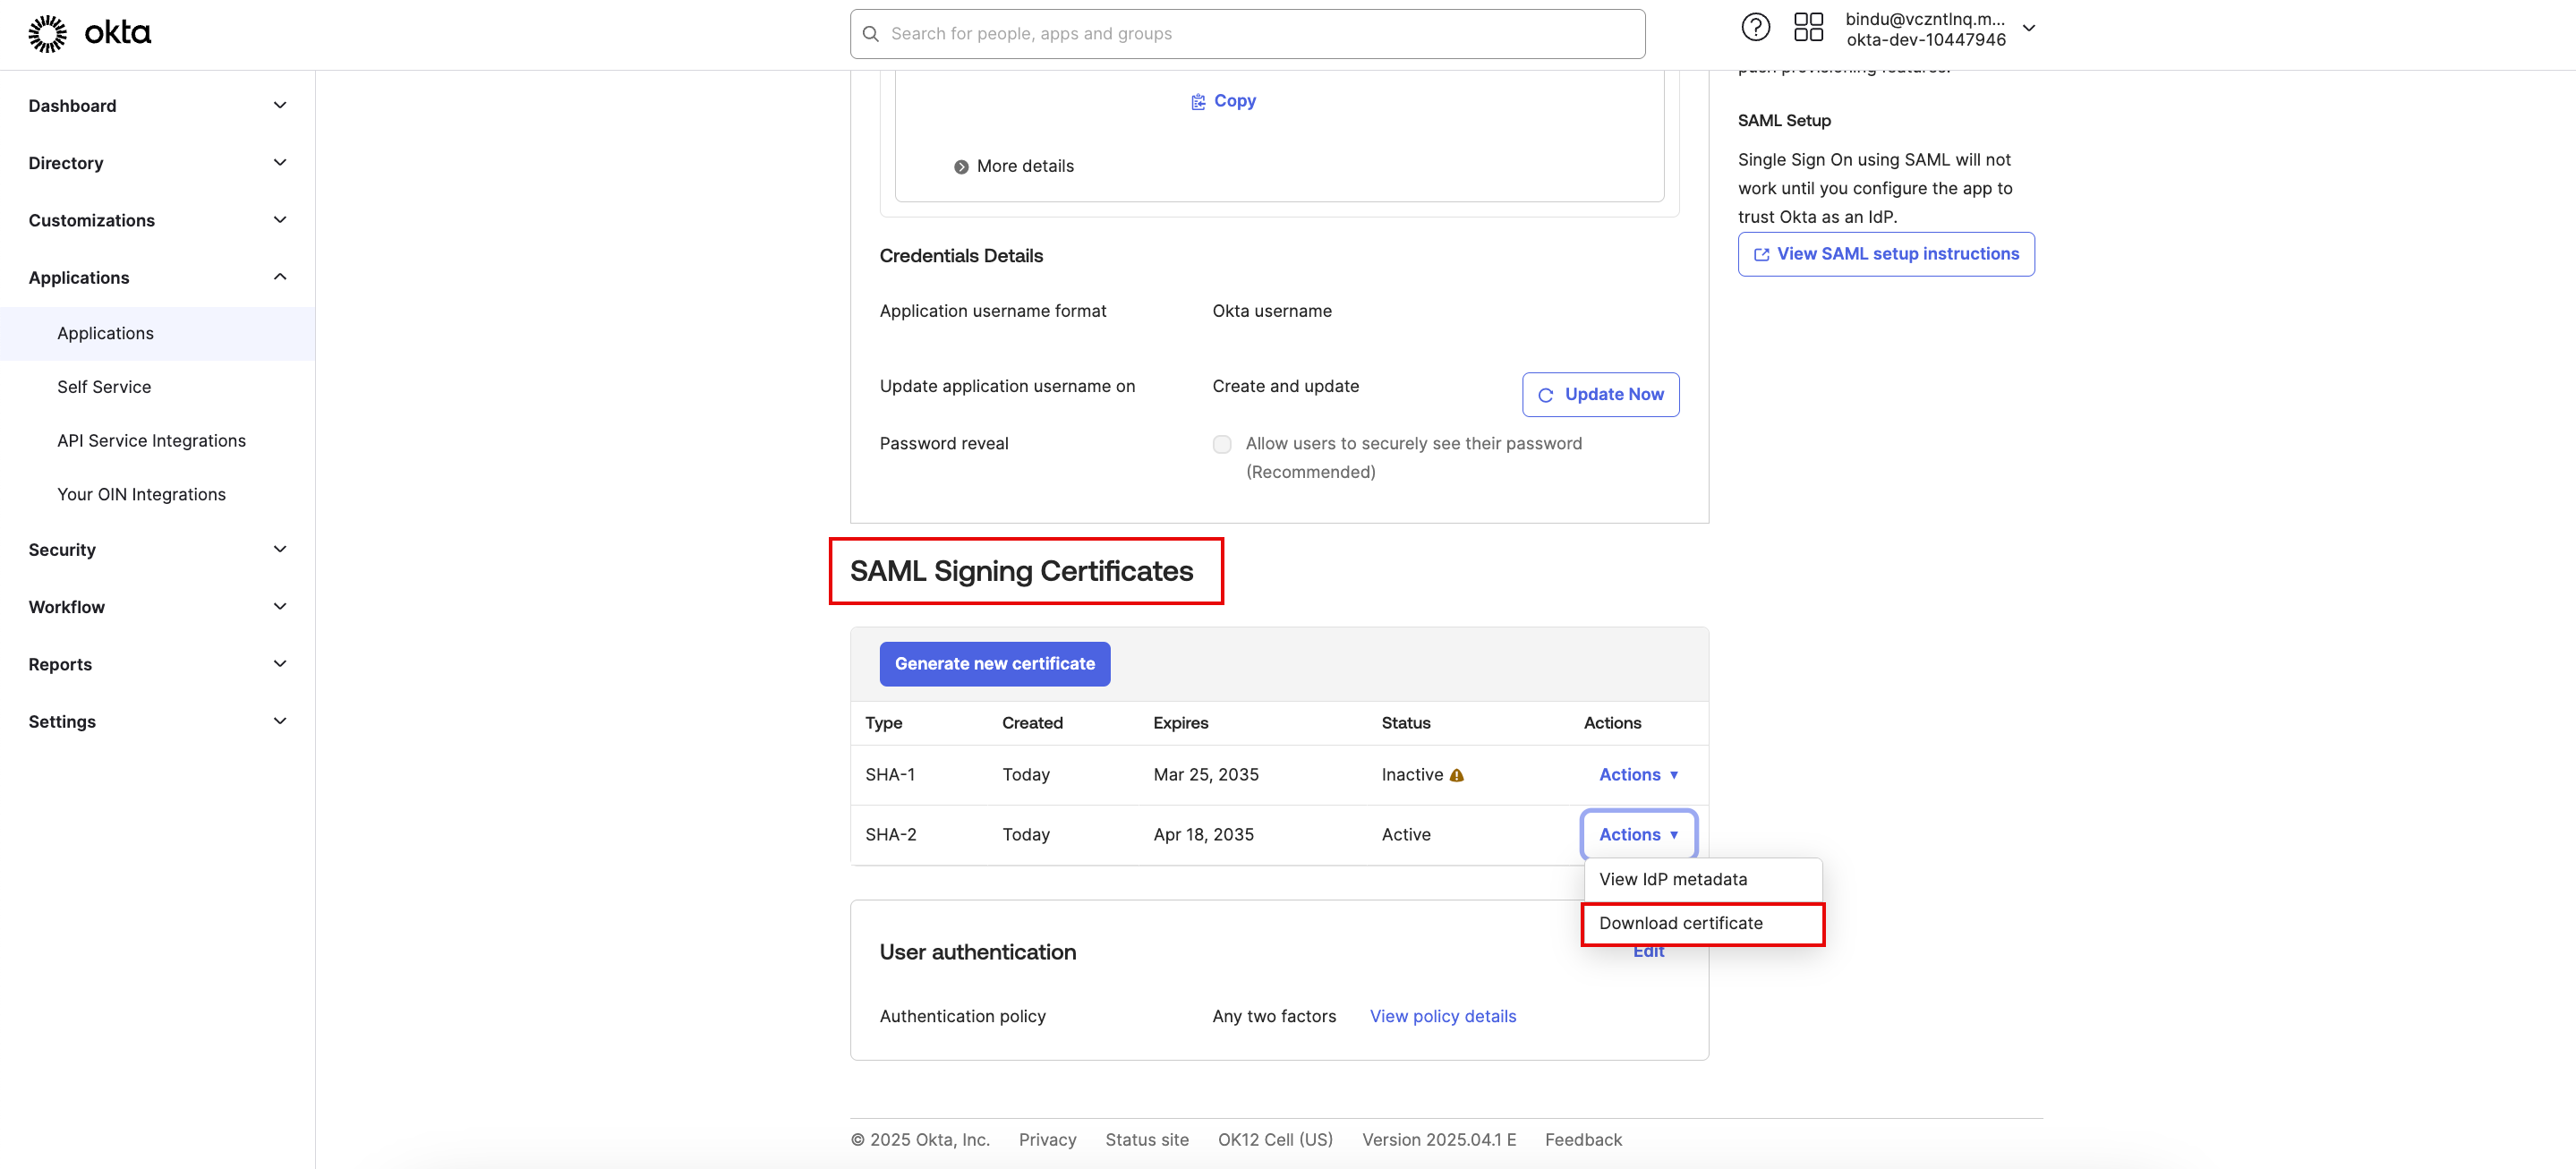The width and height of the screenshot is (2576, 1169).
Task: Click the external link icon for SAML instructions
Action: pyautogui.click(x=1761, y=255)
